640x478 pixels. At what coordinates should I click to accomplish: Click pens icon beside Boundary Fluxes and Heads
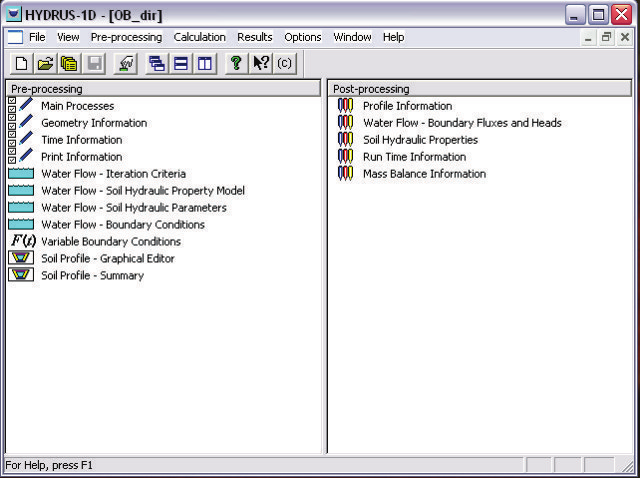click(345, 122)
